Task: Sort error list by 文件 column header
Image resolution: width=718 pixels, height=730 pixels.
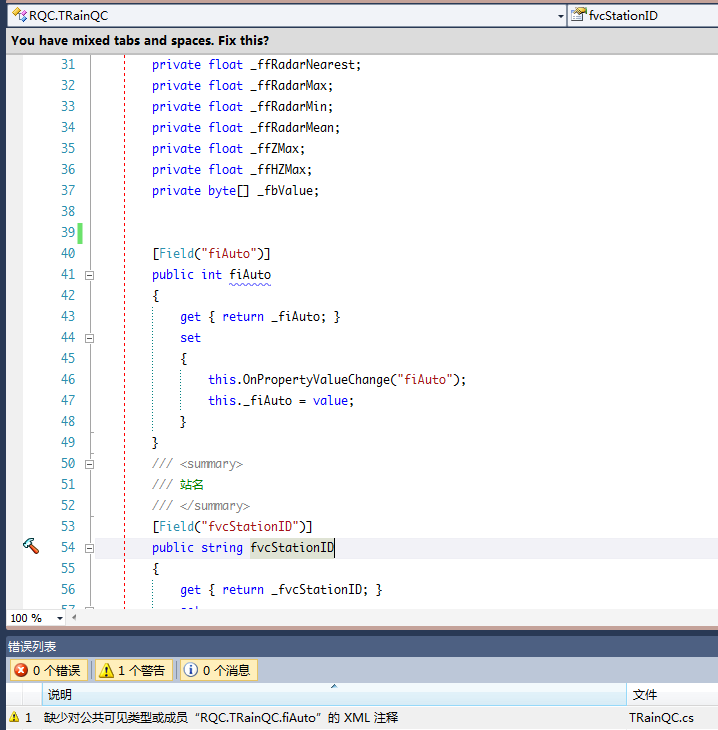Action: (x=672, y=695)
